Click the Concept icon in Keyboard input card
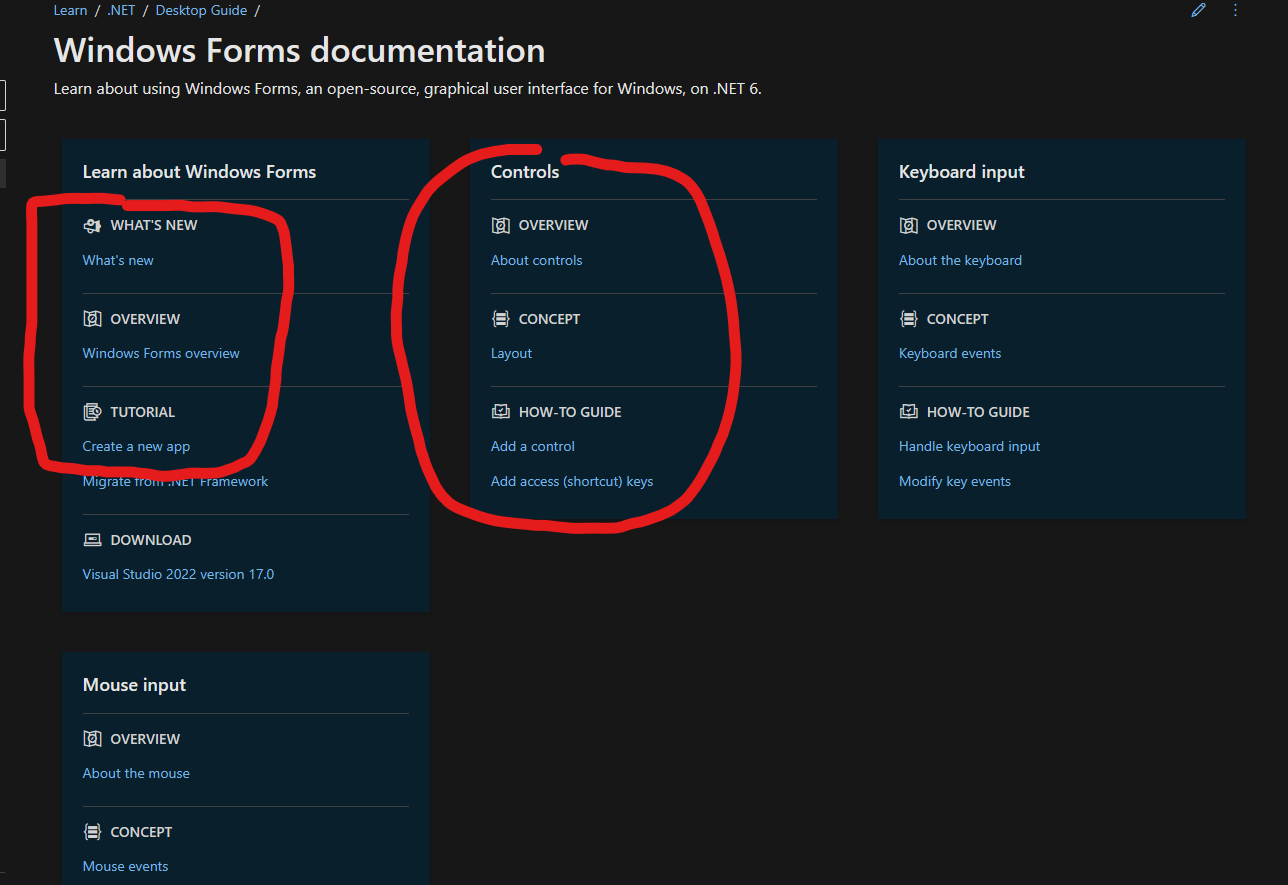 click(908, 319)
